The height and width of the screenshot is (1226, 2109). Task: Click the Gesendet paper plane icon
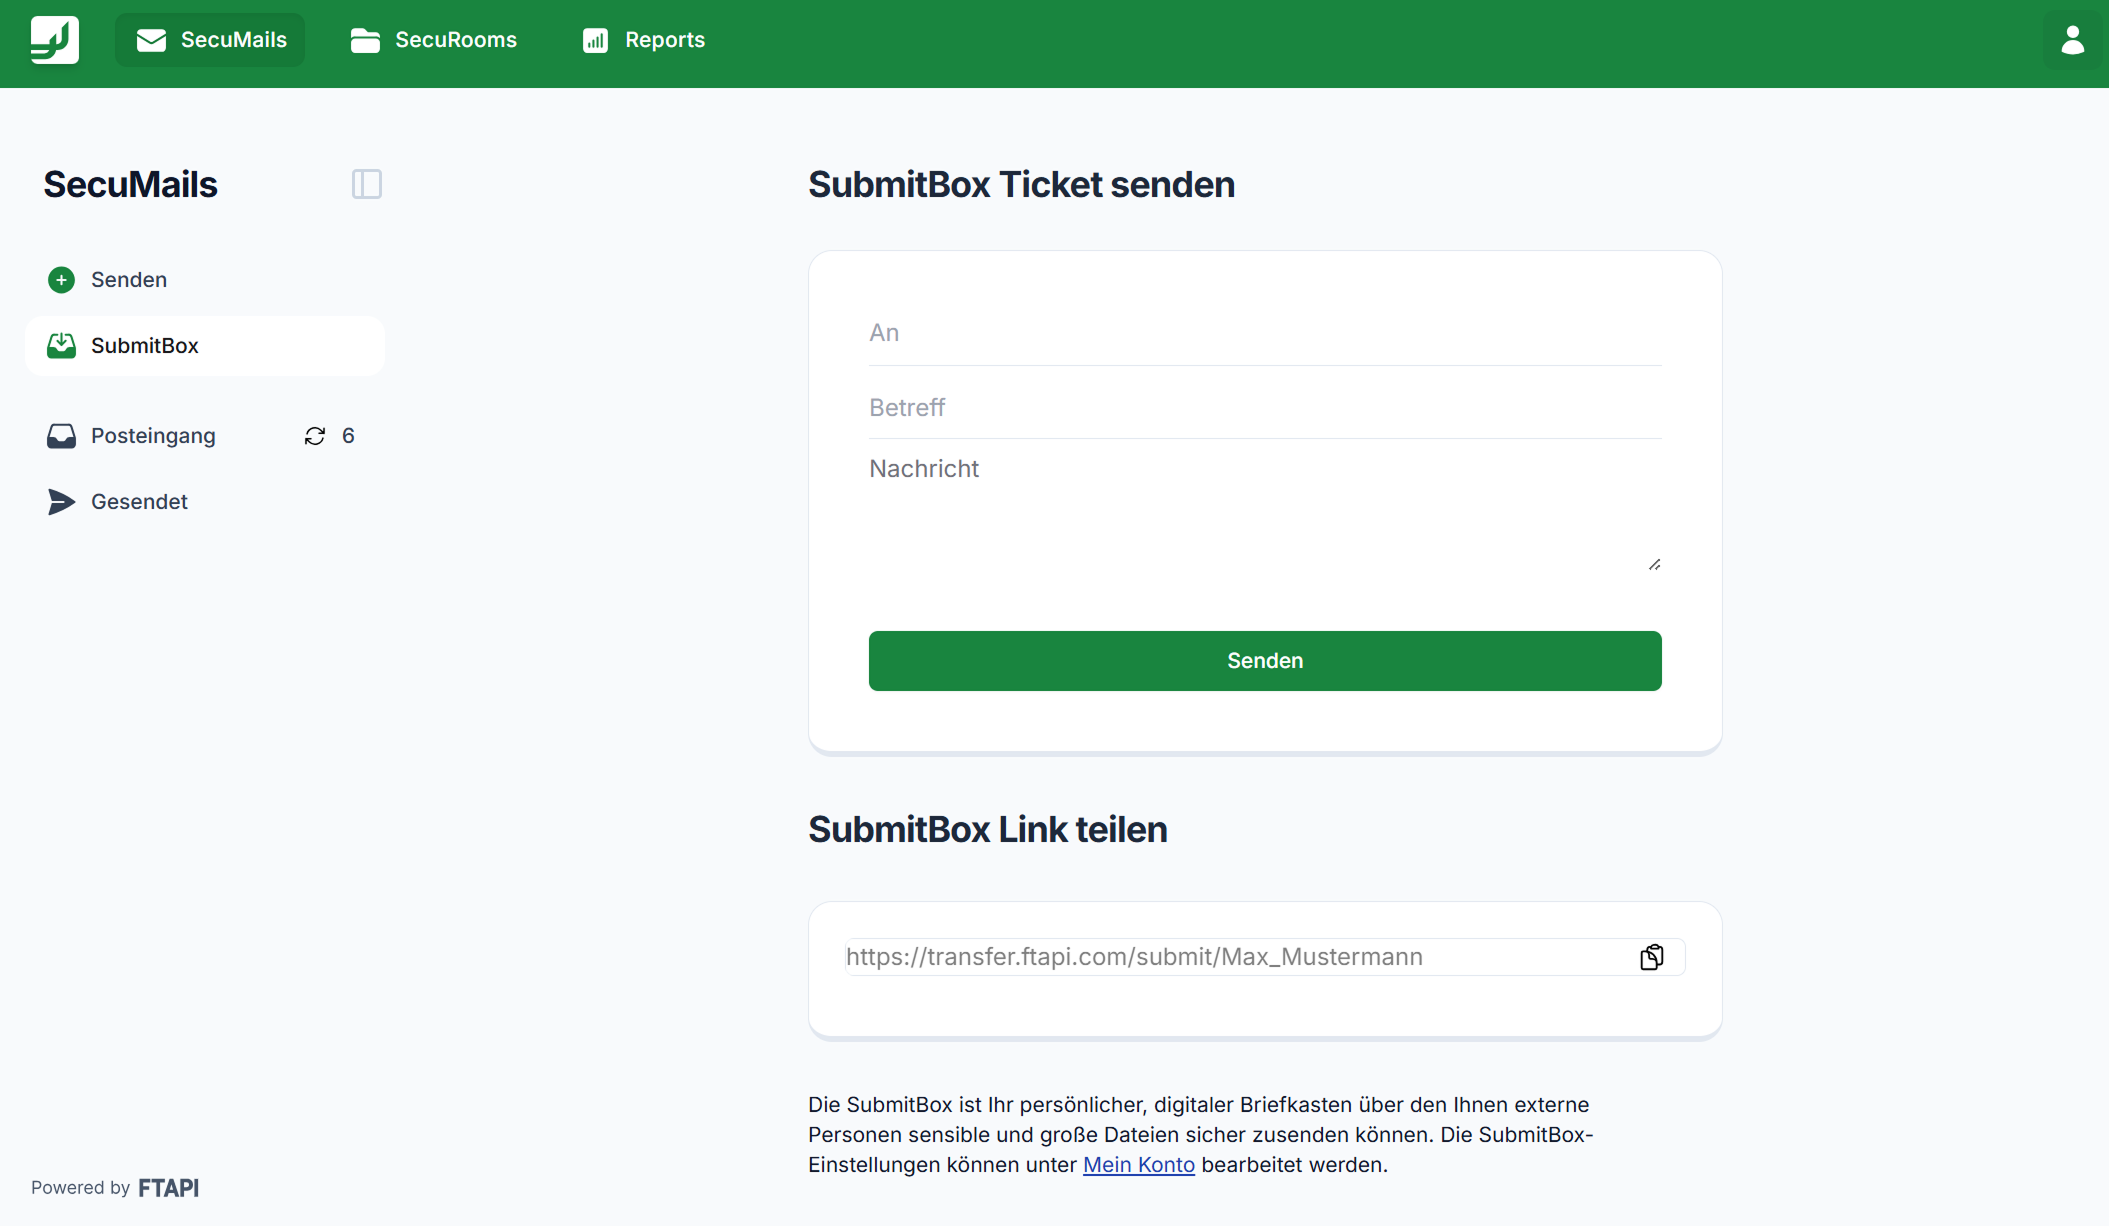point(61,502)
